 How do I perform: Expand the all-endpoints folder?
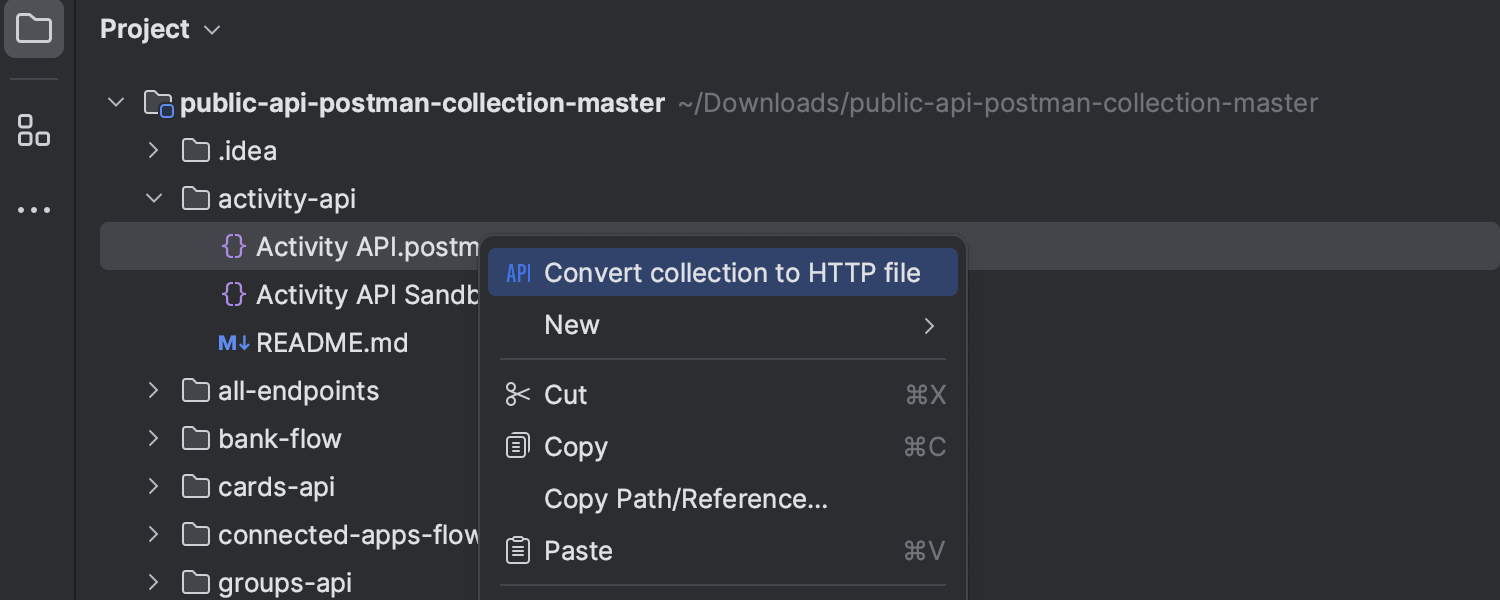[x=153, y=391]
